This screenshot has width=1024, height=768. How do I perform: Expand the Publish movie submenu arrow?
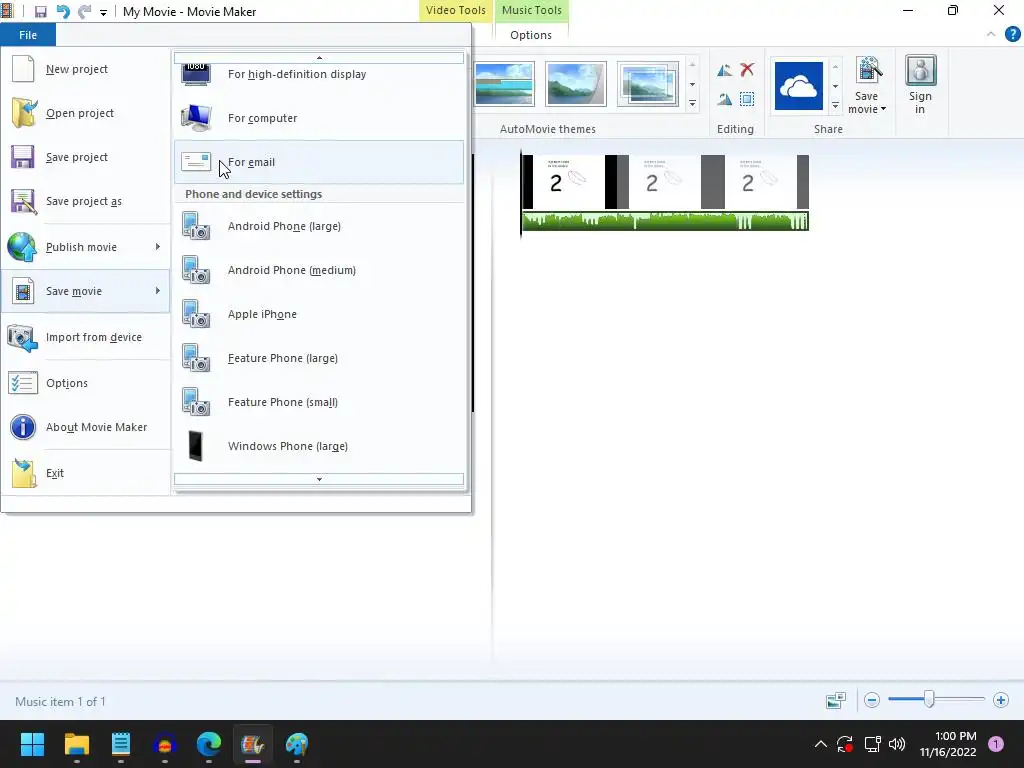coord(157,247)
